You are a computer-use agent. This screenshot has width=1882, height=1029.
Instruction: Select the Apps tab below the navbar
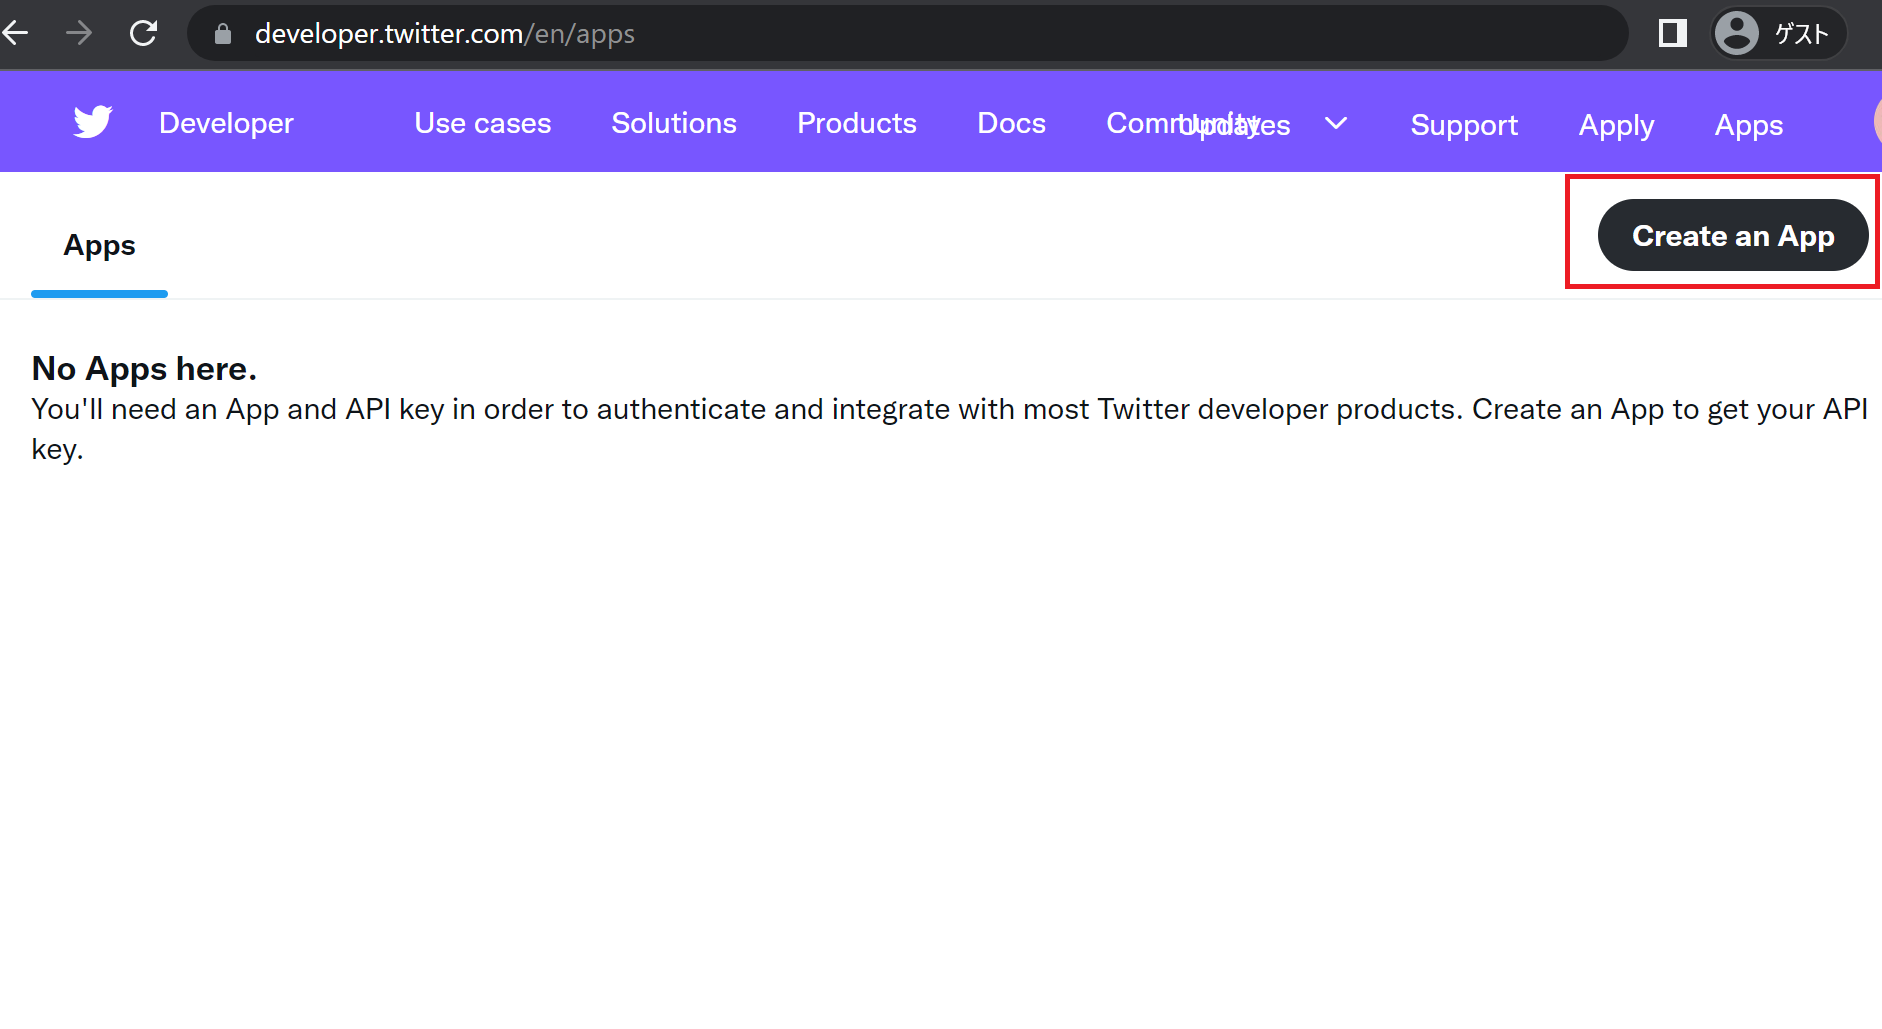click(99, 246)
